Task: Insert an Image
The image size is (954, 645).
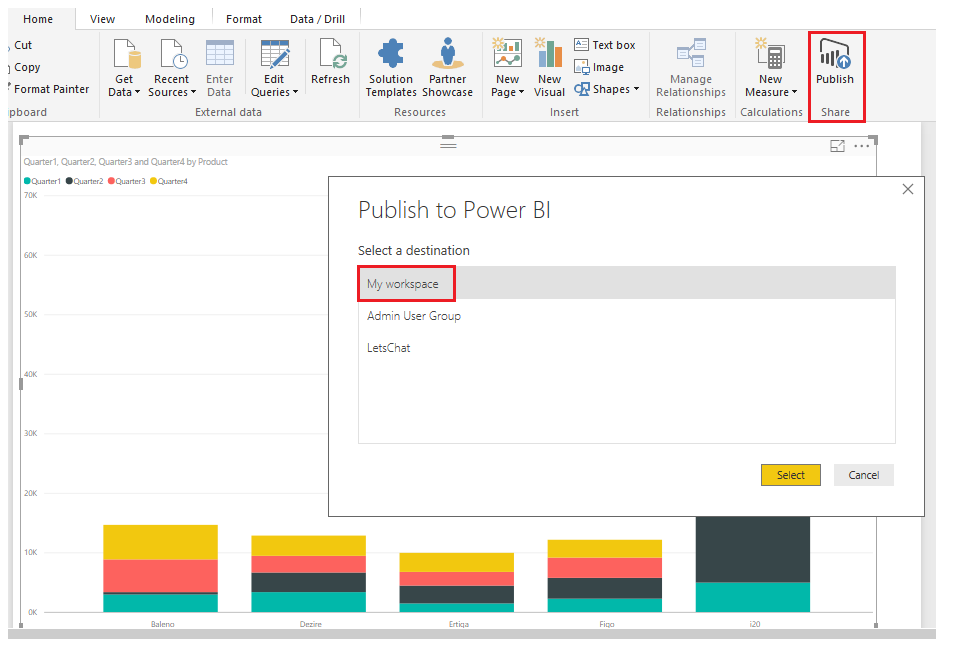Action: 599,67
